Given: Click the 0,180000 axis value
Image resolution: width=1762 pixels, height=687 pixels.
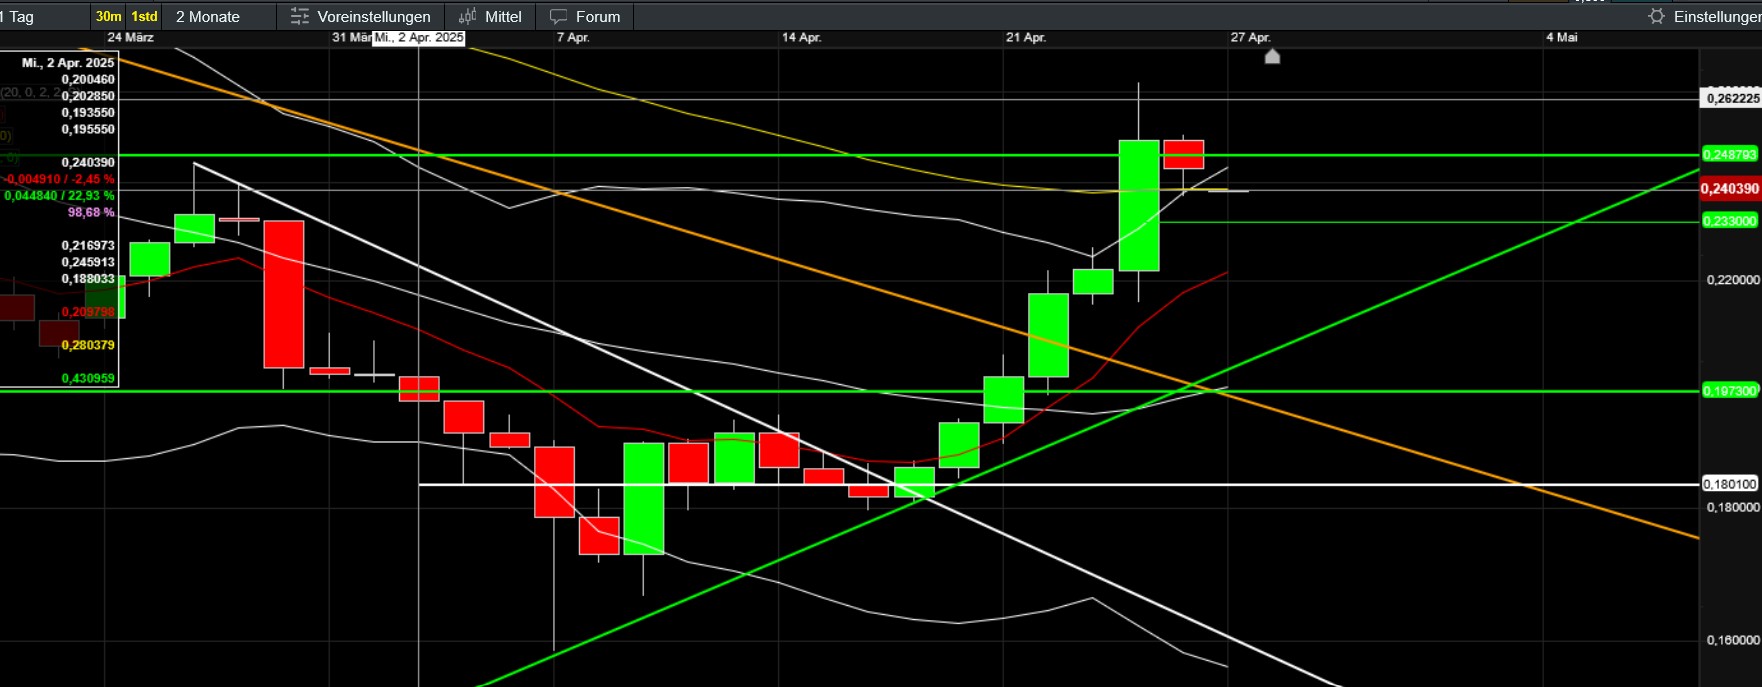Looking at the screenshot, I should pyautogui.click(x=1733, y=507).
